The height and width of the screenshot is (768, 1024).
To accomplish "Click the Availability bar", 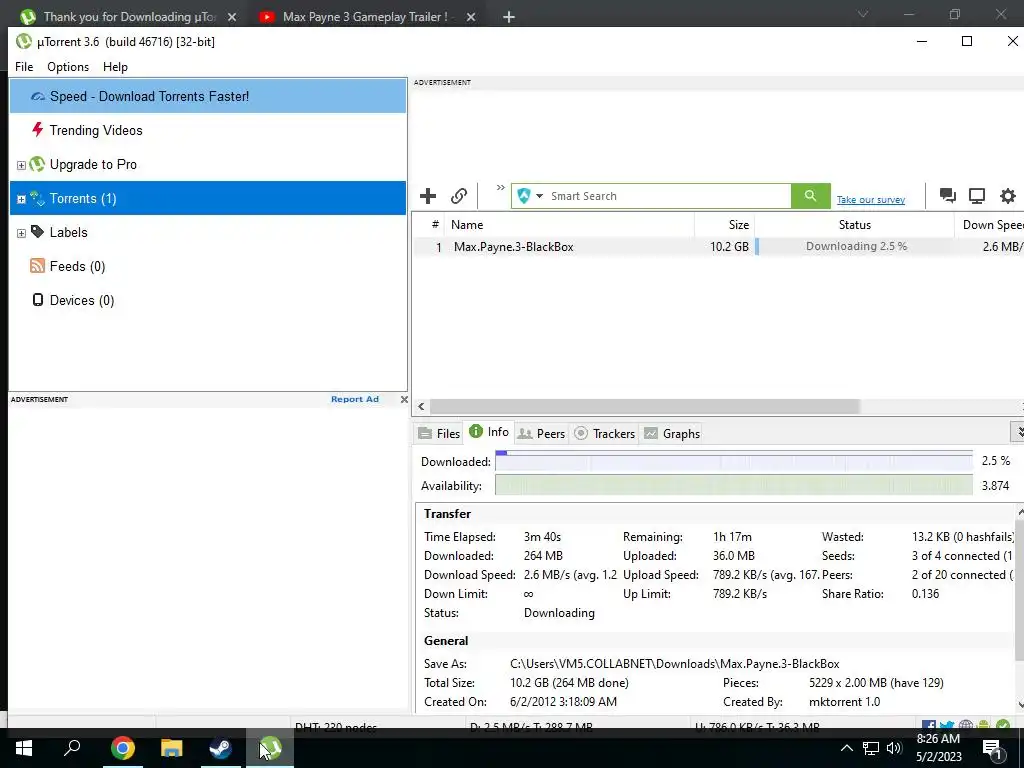I will tap(733, 485).
